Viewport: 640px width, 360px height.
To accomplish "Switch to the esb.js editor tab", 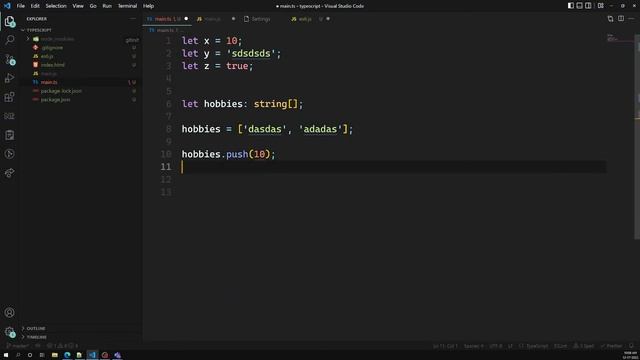I will [310, 19].
